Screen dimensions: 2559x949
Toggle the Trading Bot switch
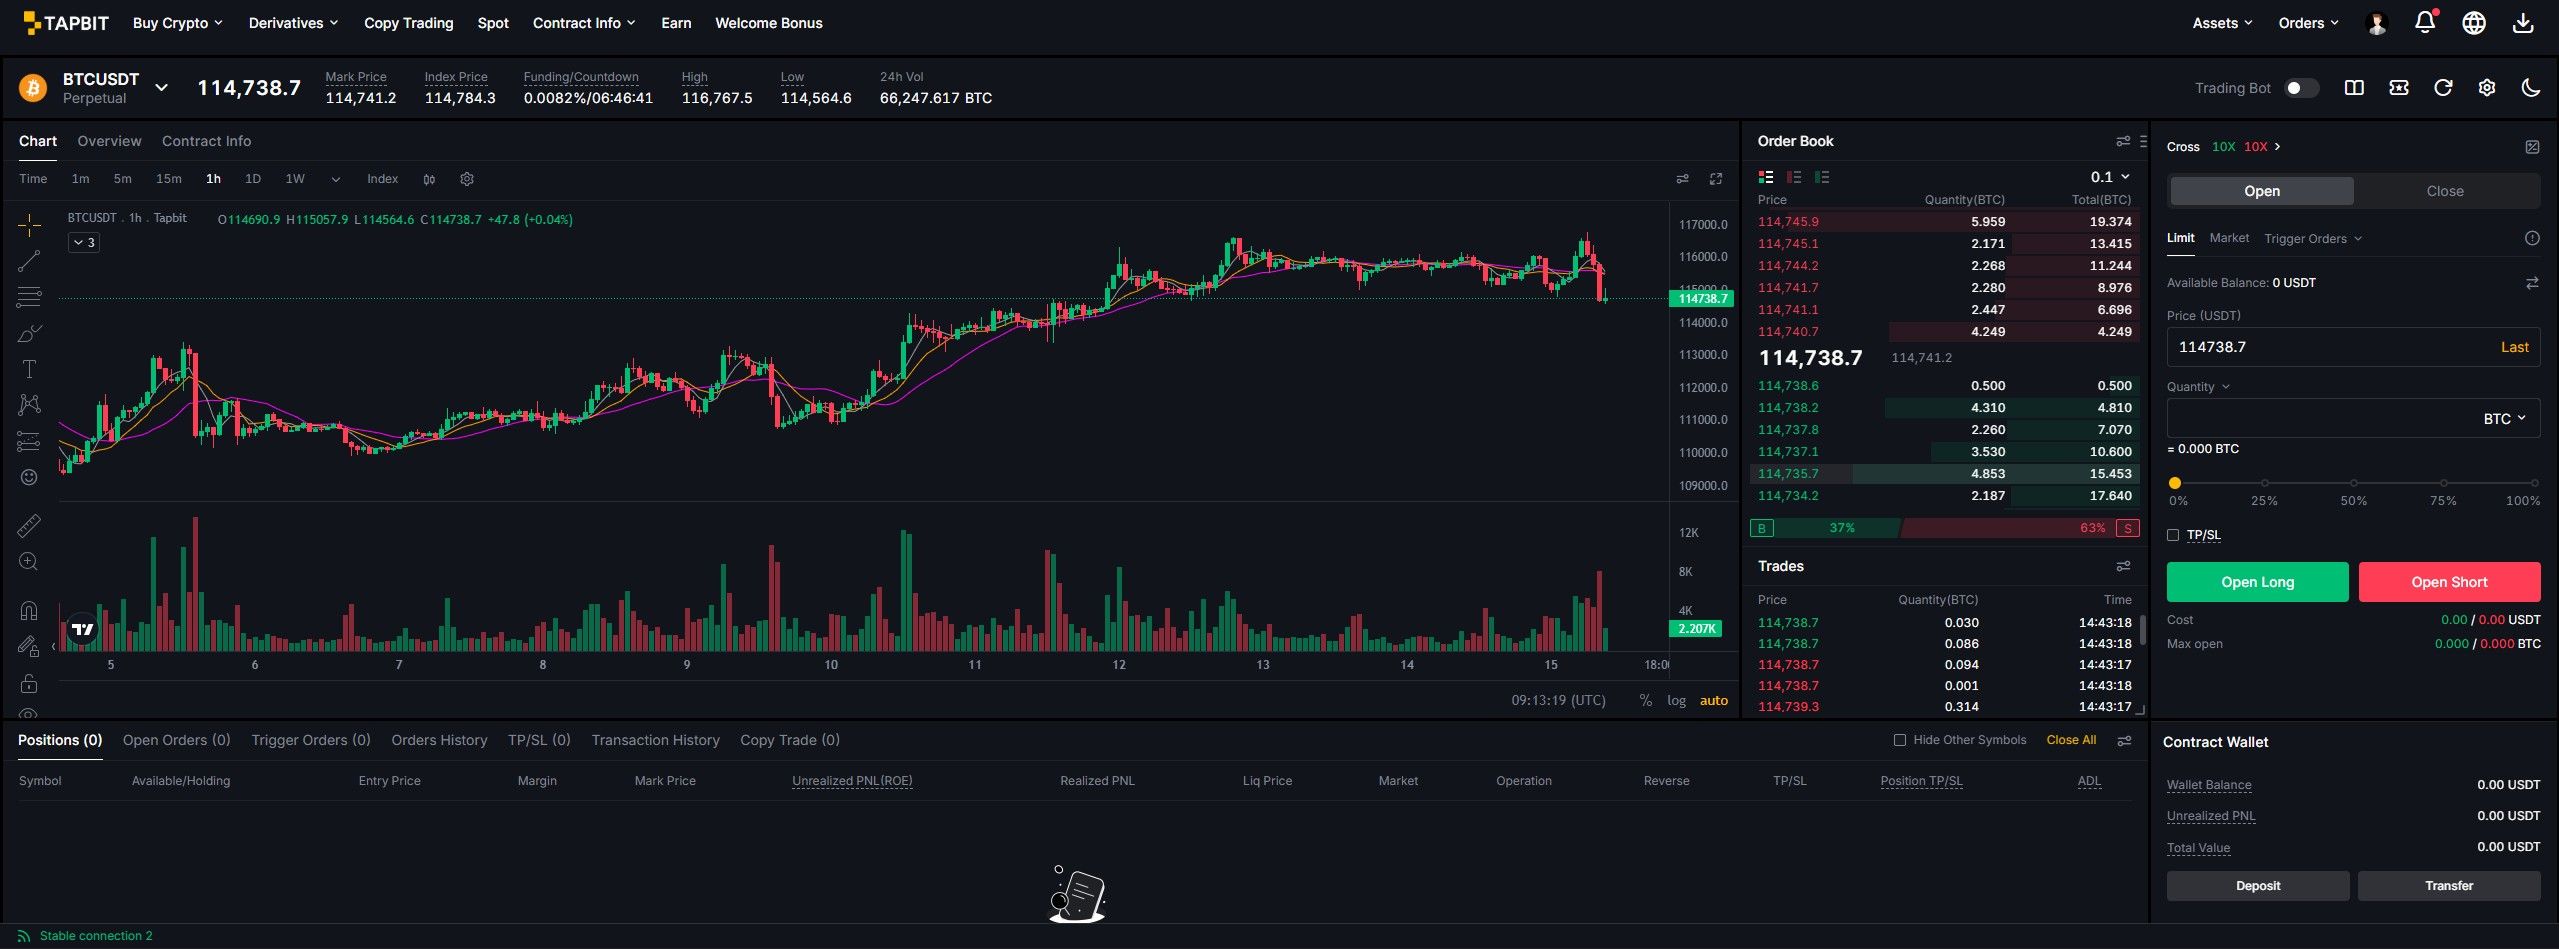[x=2301, y=88]
